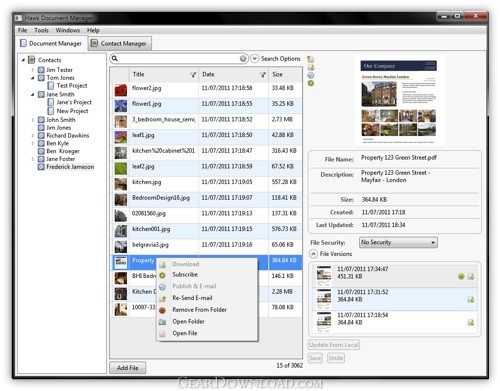The image size is (500, 391).
Task: Click Subscribe green icon in context menu
Action: click(162, 275)
